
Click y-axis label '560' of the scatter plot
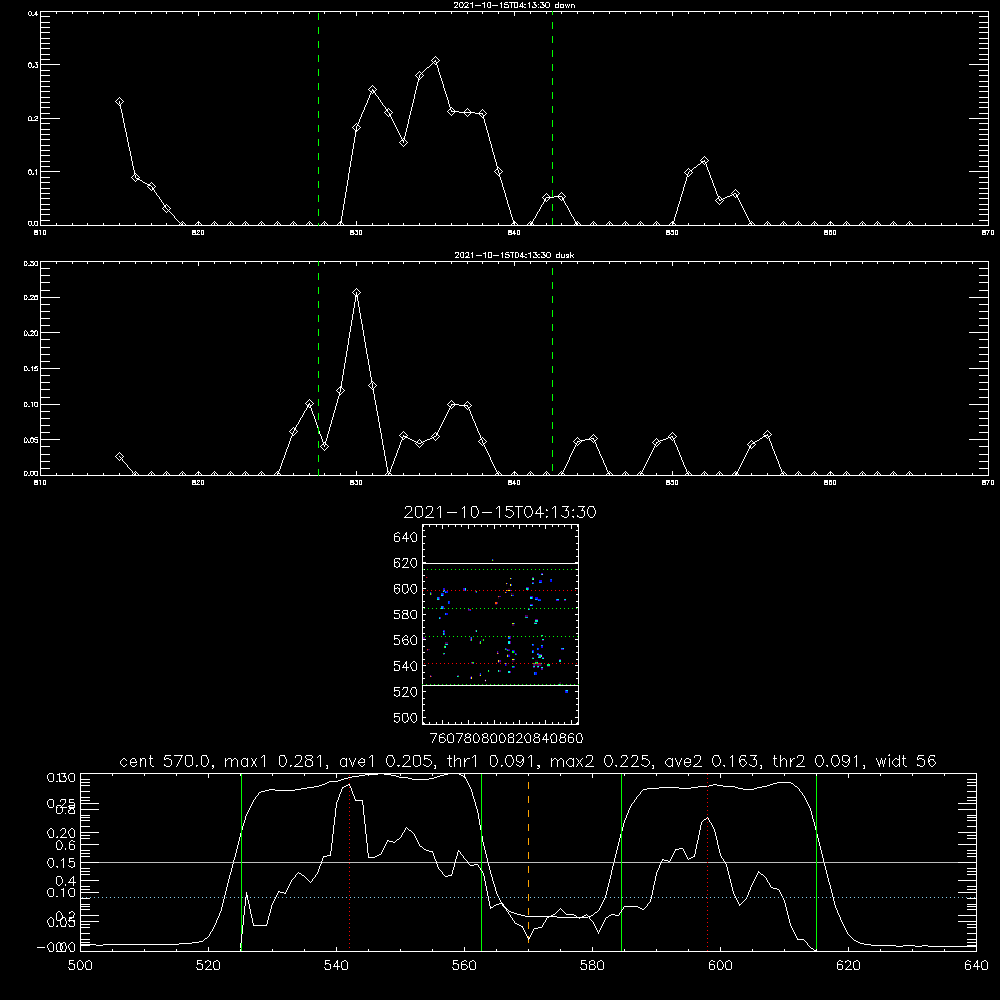pyautogui.click(x=406, y=640)
